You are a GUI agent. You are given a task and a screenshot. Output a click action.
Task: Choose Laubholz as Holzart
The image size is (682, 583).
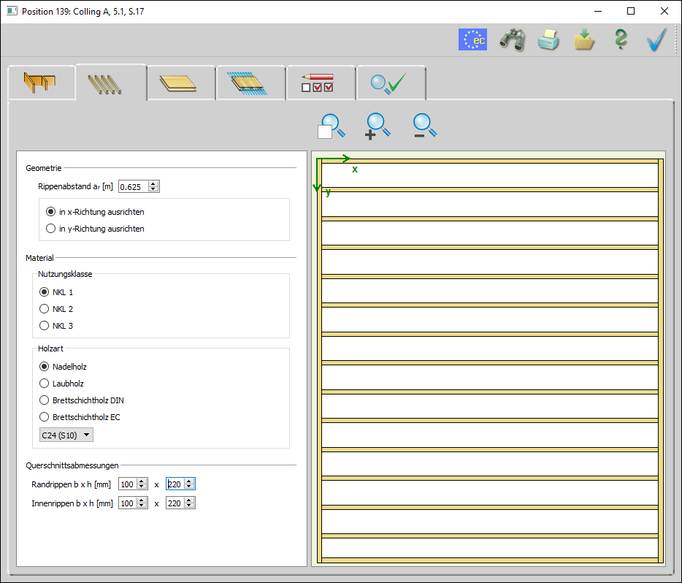pos(44,383)
